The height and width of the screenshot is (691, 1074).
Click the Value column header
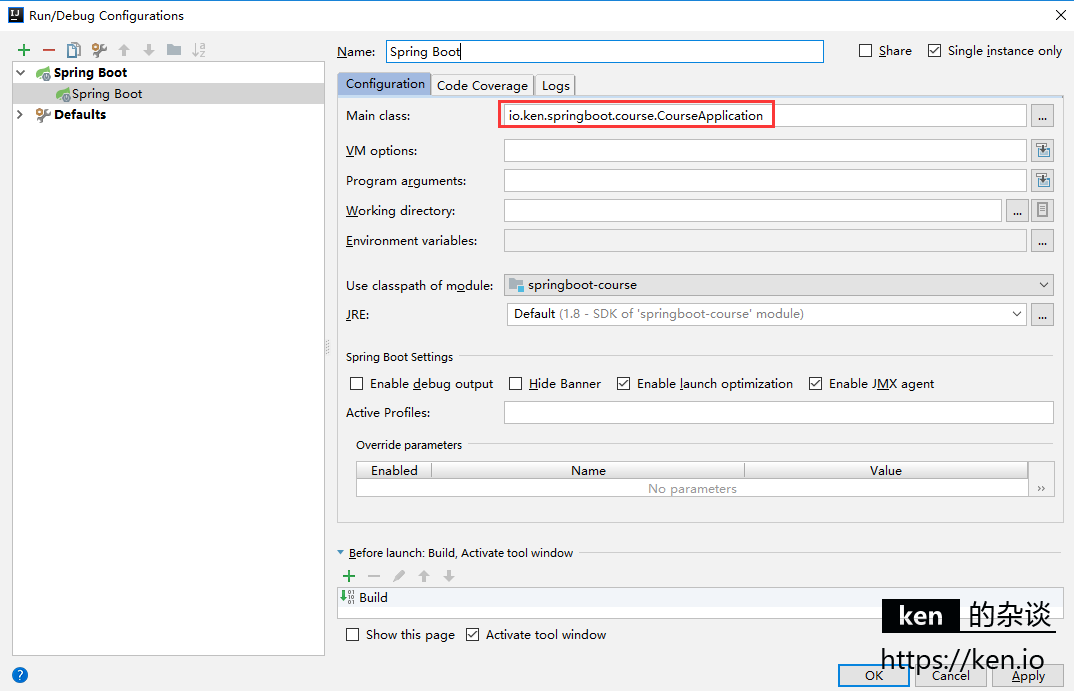coord(886,470)
